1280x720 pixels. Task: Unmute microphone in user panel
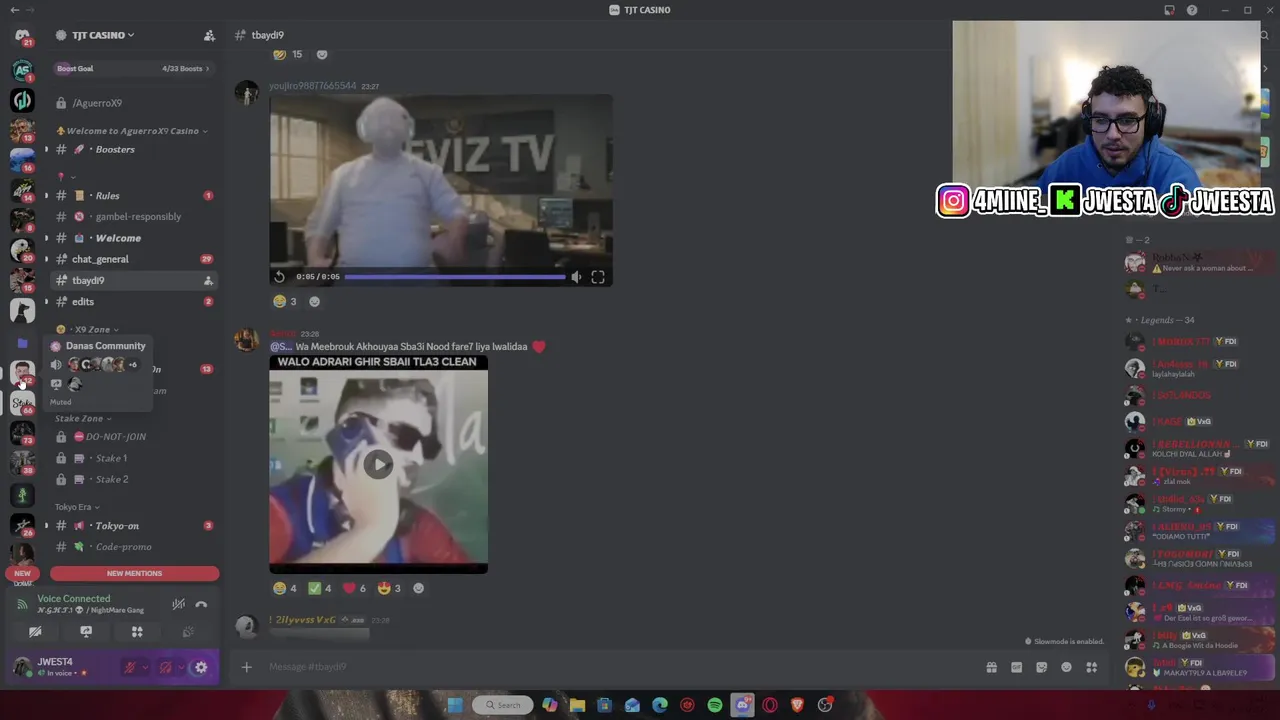(x=129, y=667)
